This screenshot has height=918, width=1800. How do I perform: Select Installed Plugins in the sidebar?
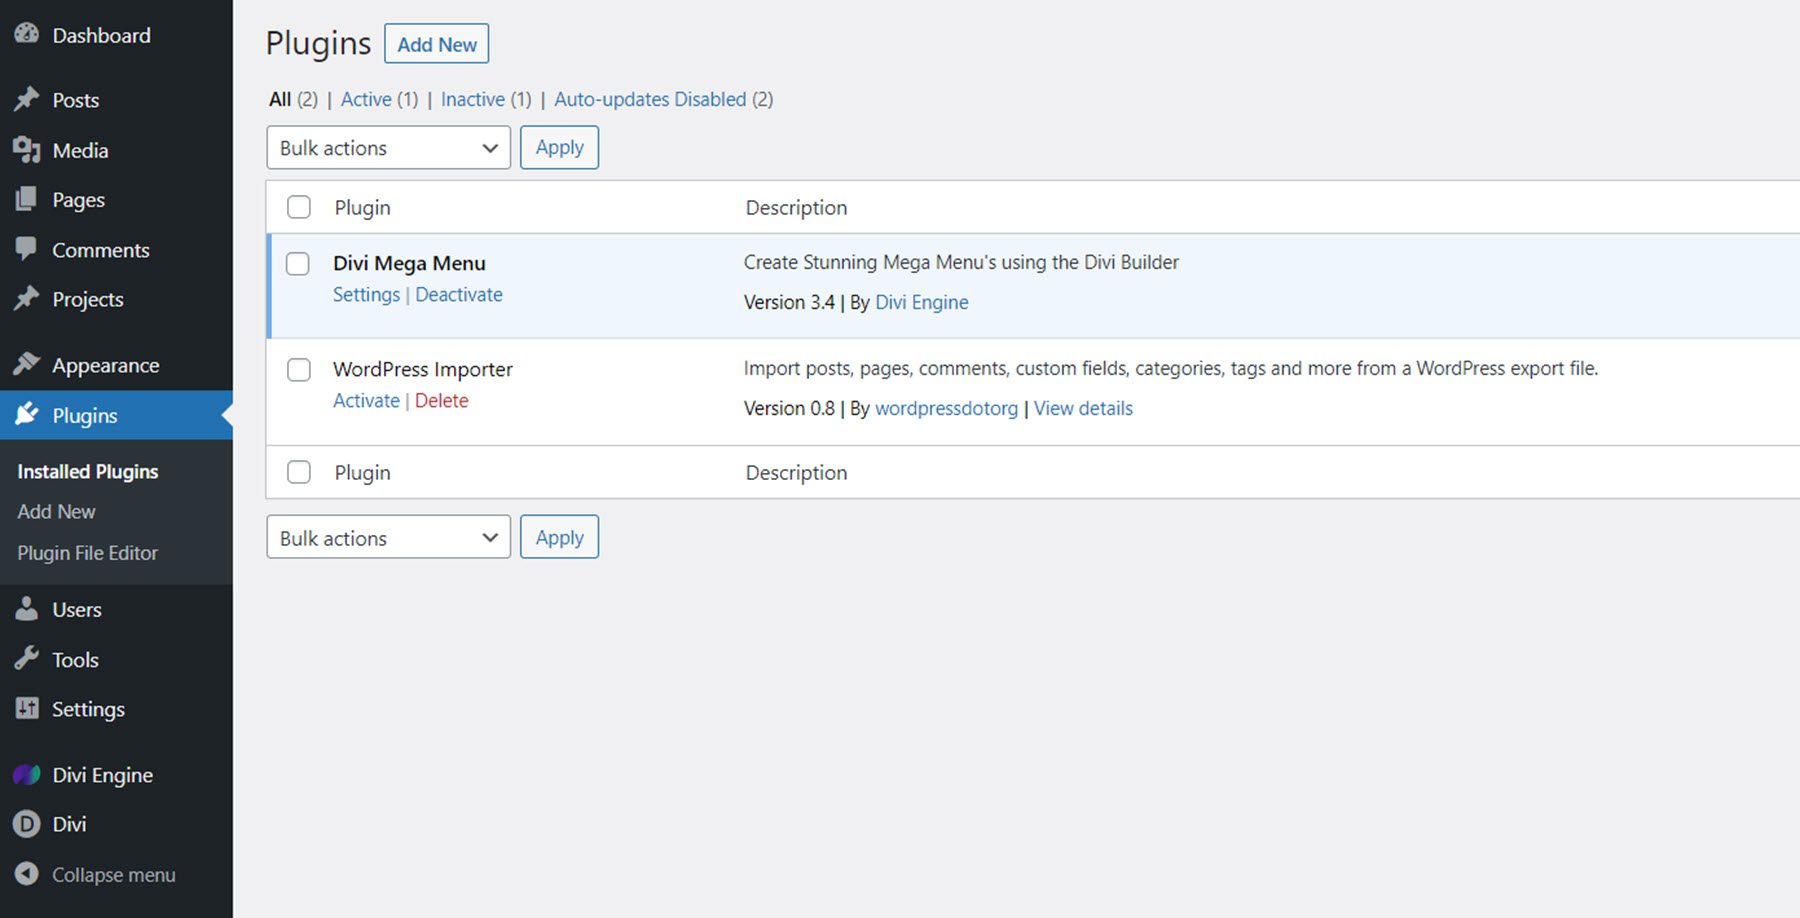87,470
